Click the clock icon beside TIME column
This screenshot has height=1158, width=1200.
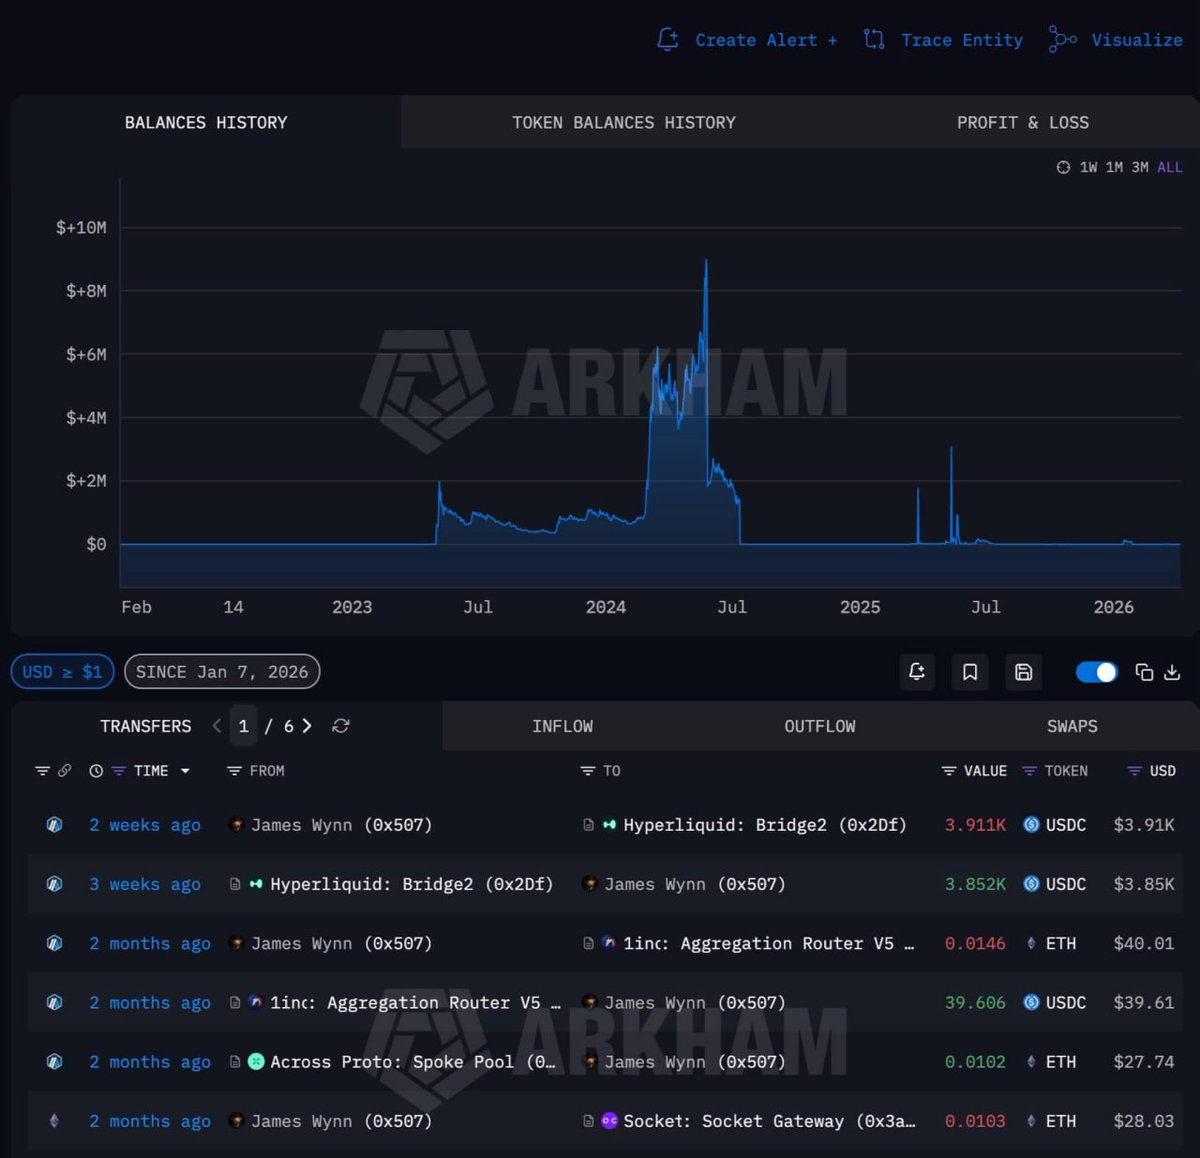click(96, 771)
